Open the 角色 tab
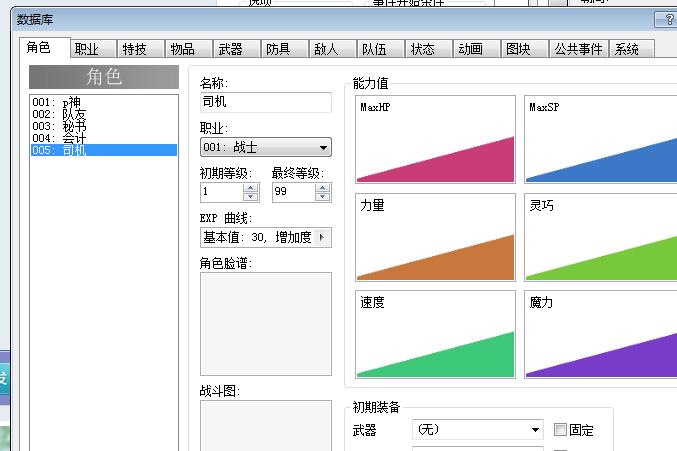The height and width of the screenshot is (451, 677). (x=44, y=47)
